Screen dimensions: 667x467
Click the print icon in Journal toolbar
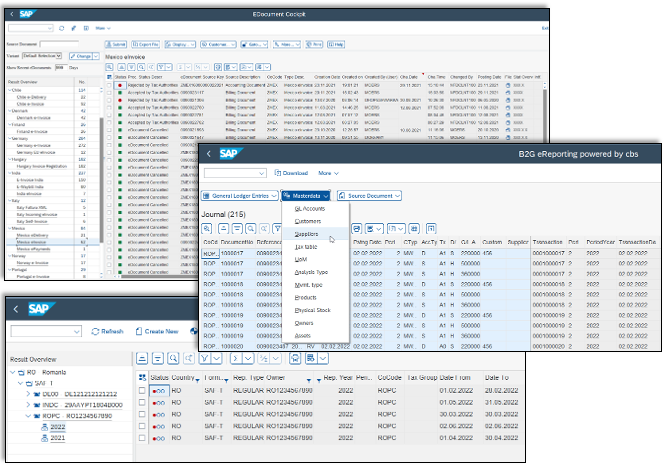pos(357,229)
